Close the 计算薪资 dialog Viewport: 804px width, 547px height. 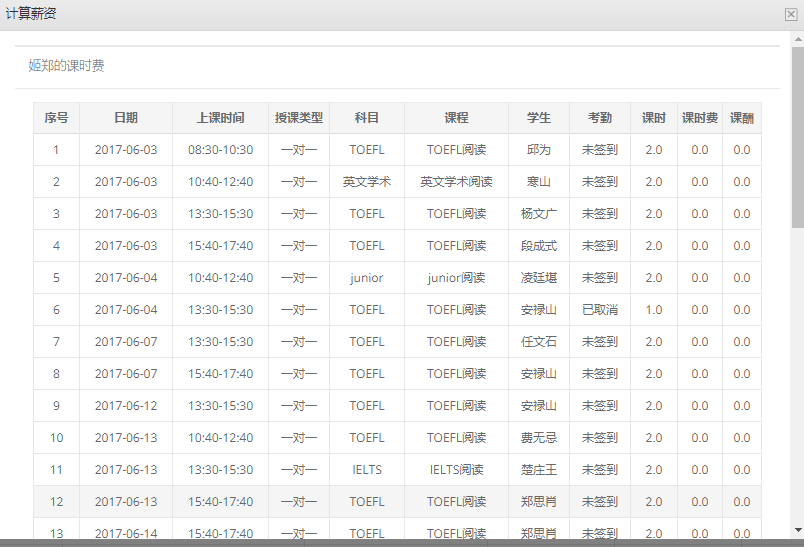791,15
